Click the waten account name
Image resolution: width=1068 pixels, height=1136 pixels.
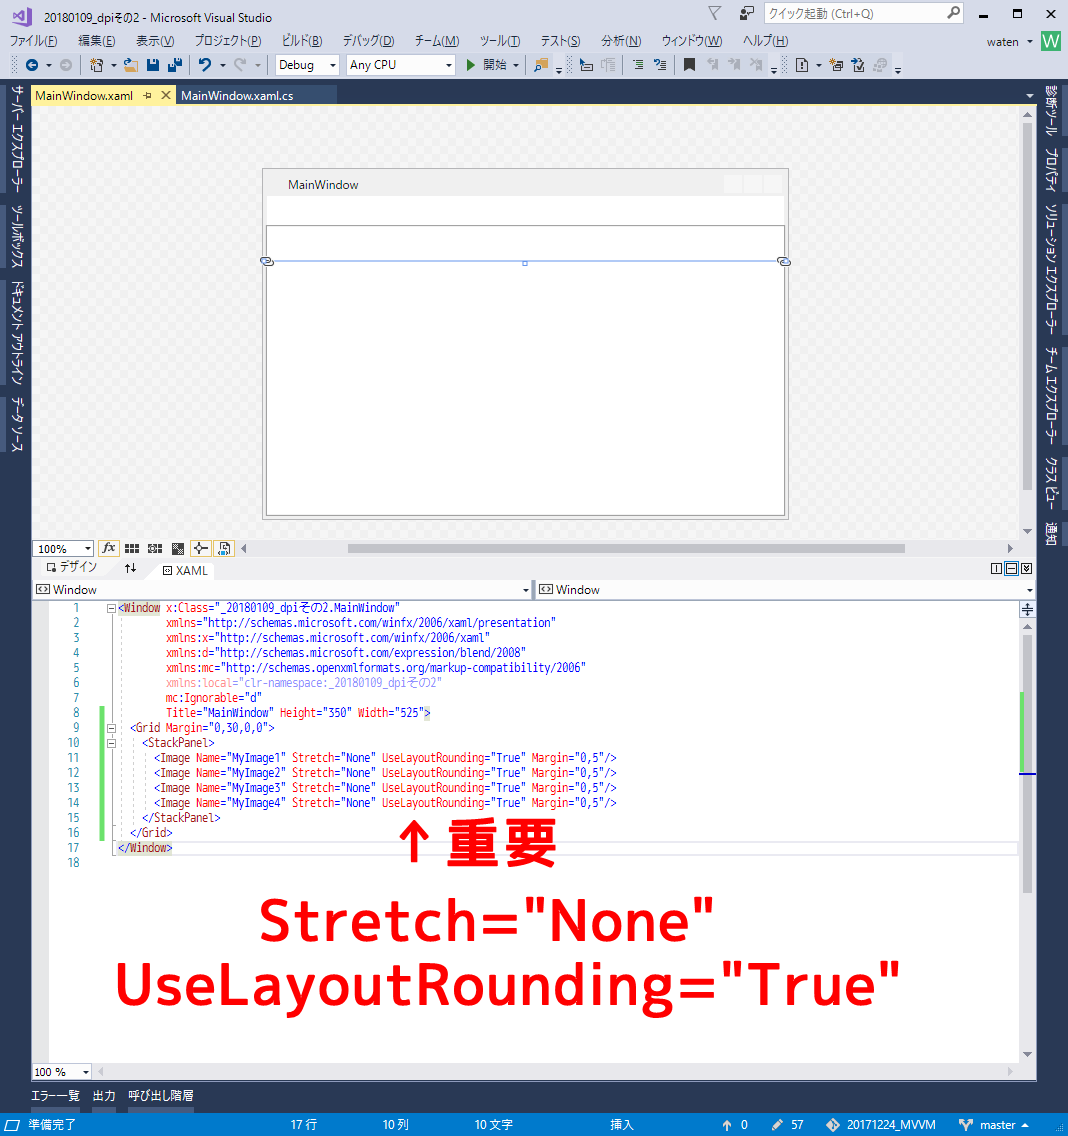pyautogui.click(x=1002, y=42)
